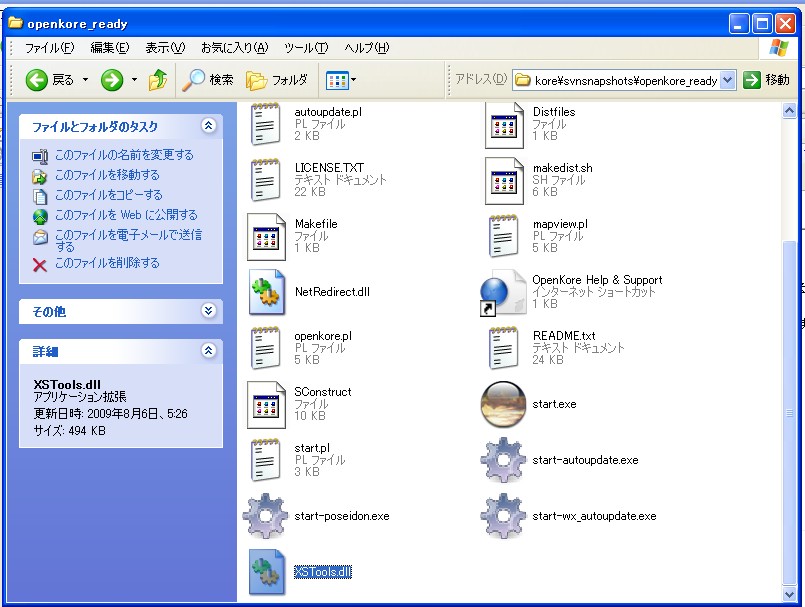Open the Back button history dropdown
The image size is (805, 607).
85,80
